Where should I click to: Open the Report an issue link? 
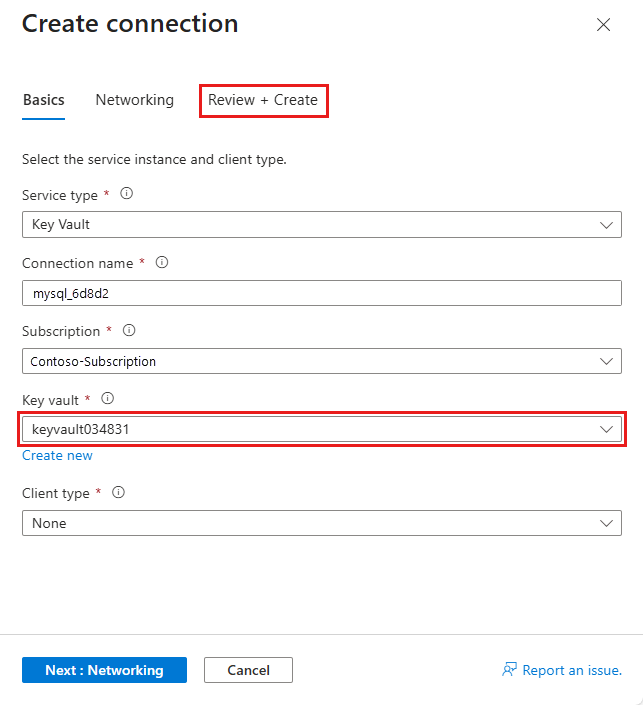point(572,670)
